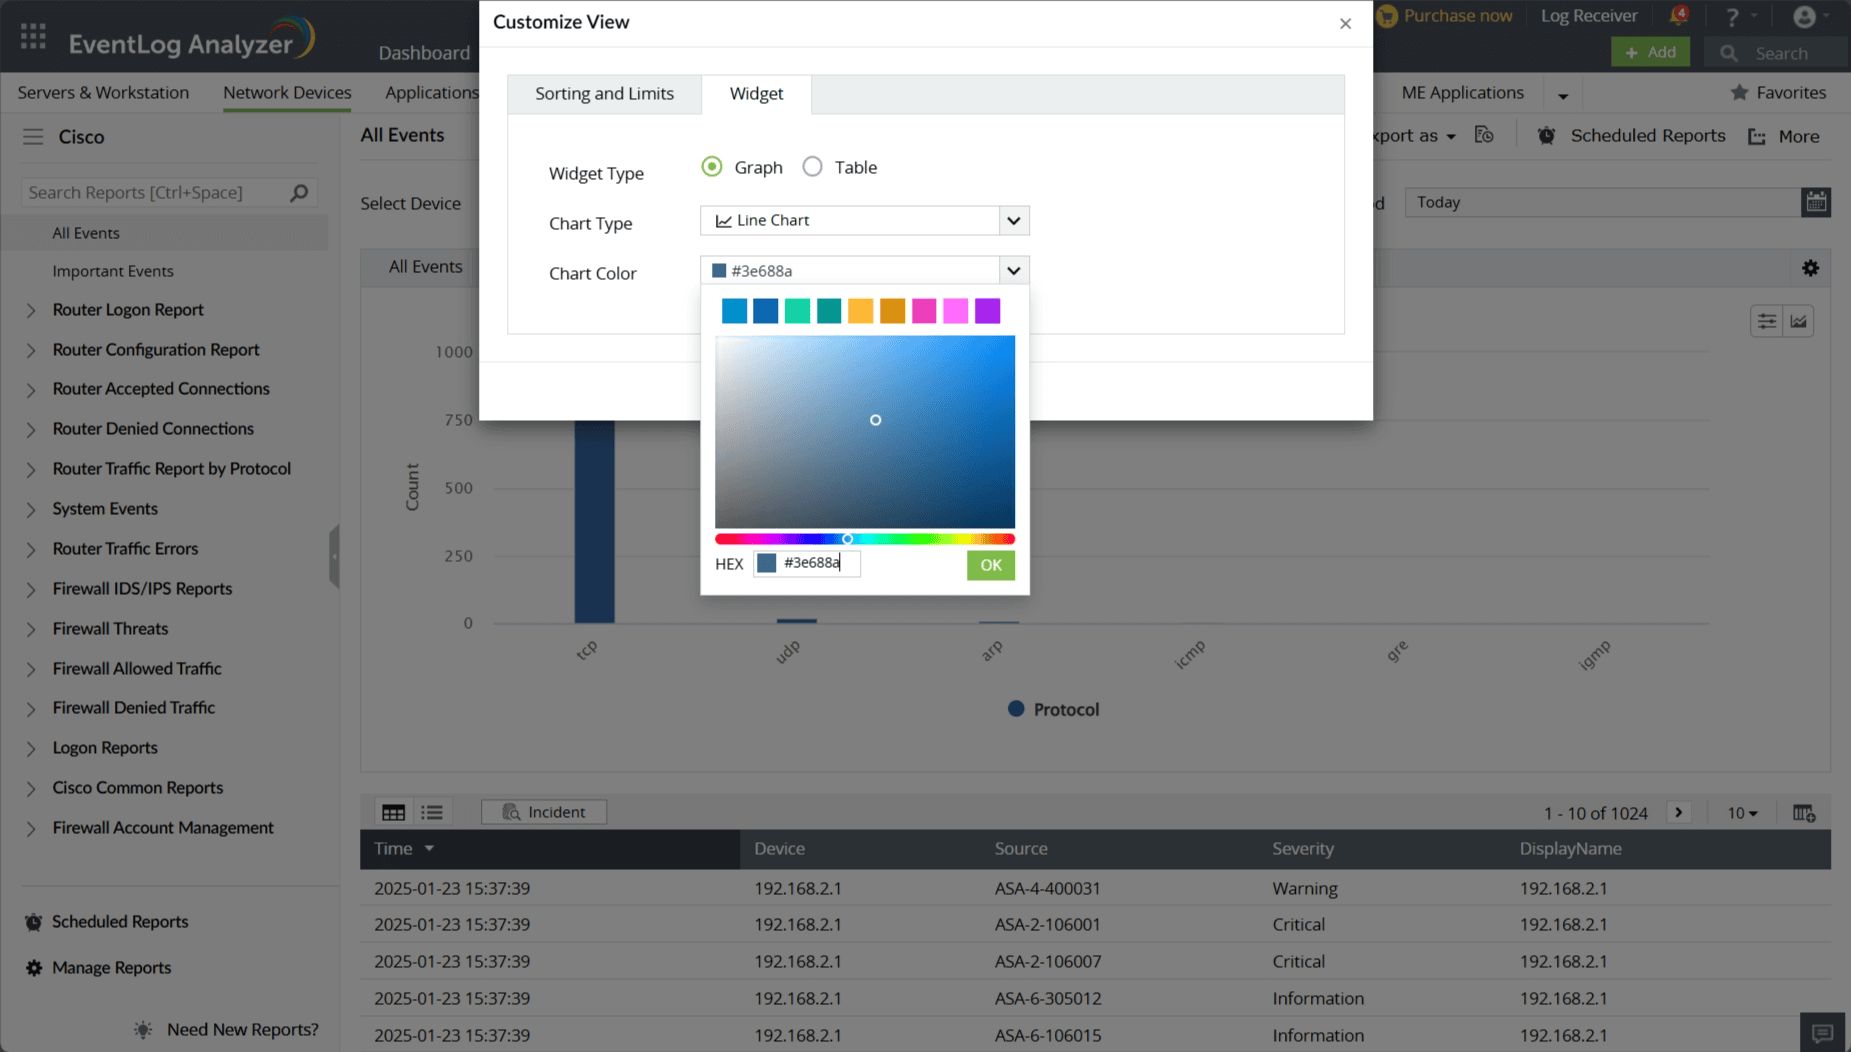Open the chat feedback icon
Viewport: 1851px width, 1052px height.
click(x=1822, y=1033)
